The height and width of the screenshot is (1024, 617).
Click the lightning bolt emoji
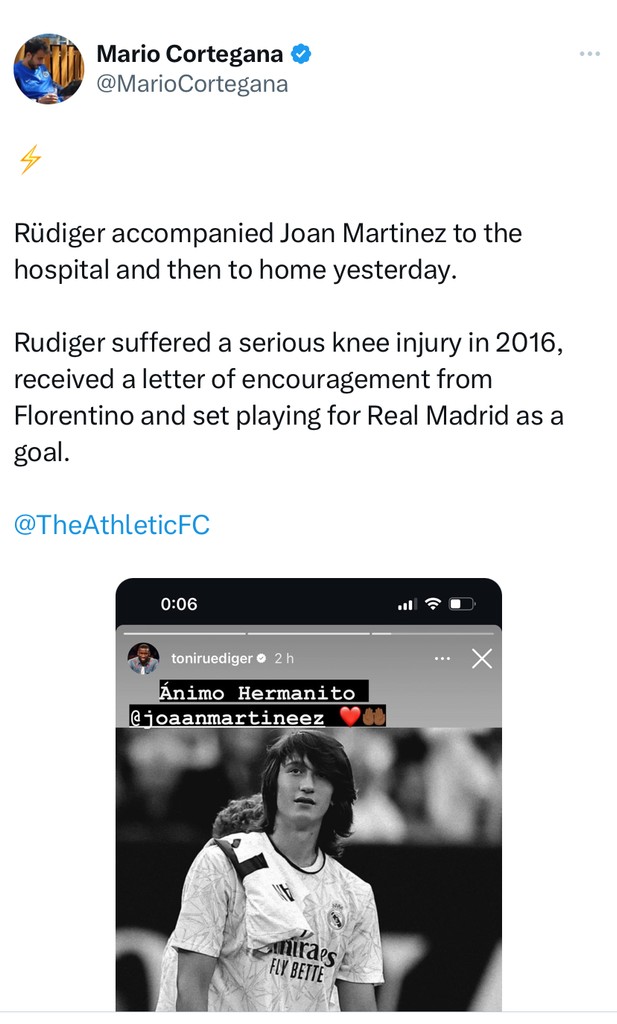[x=31, y=159]
